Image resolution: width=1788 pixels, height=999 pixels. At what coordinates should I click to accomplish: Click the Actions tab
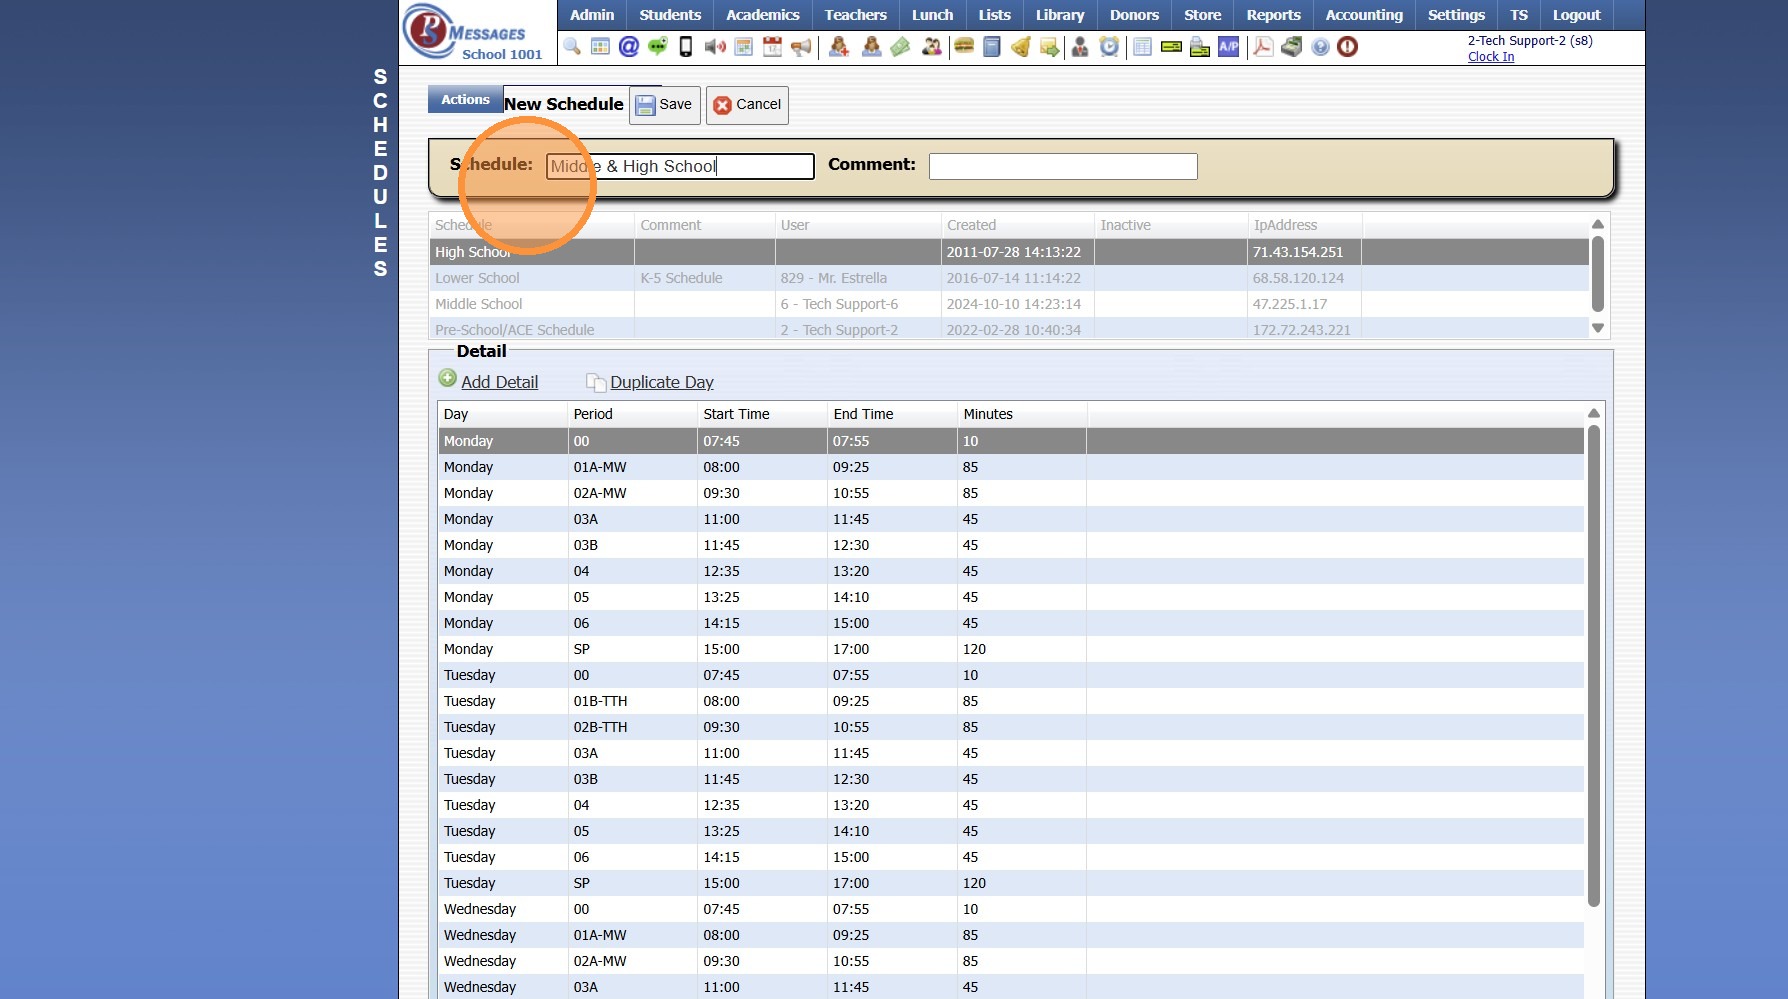(x=465, y=100)
